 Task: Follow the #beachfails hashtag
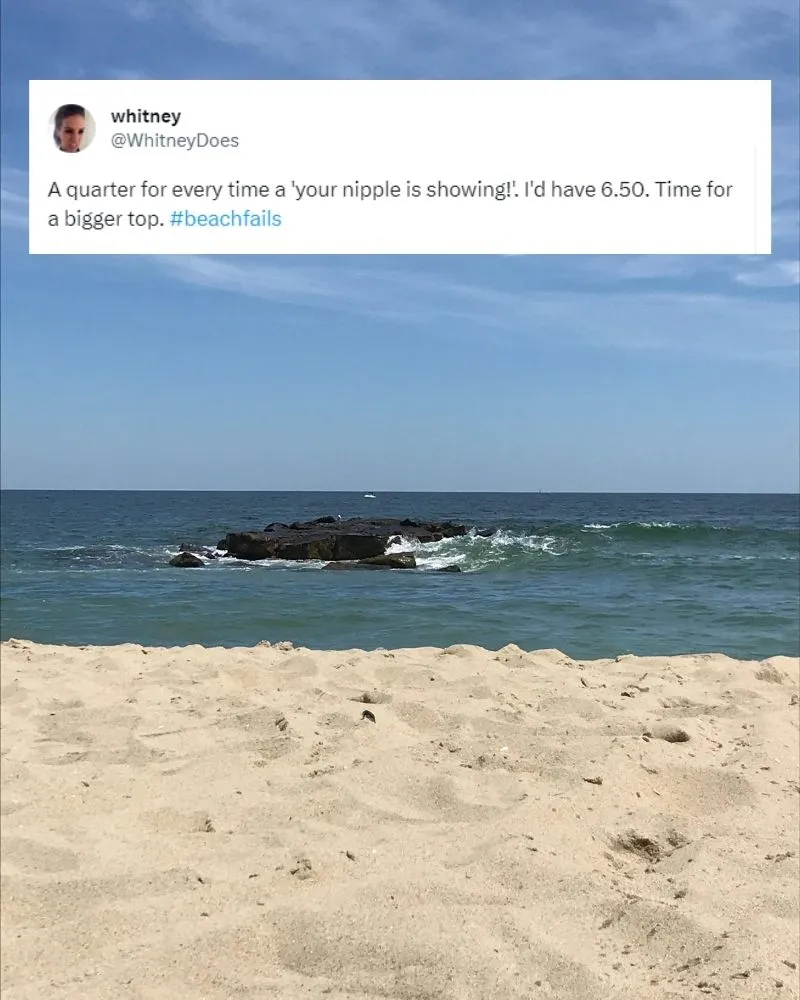[x=226, y=219]
